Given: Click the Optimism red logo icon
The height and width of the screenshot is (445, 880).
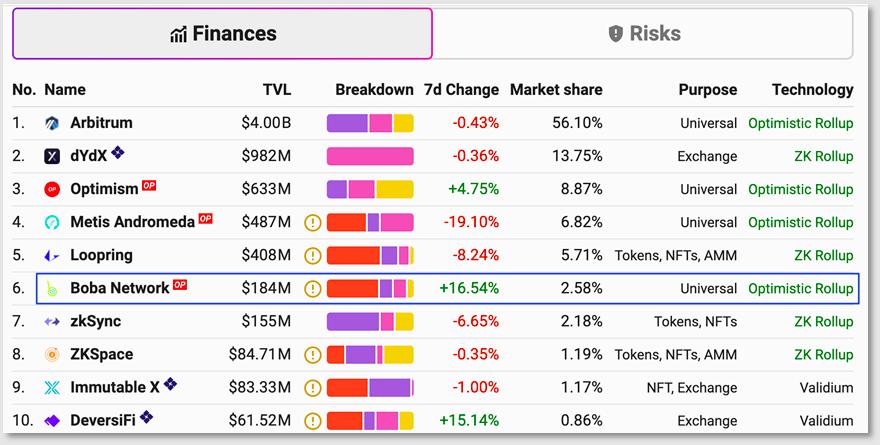Looking at the screenshot, I should pos(53,189).
